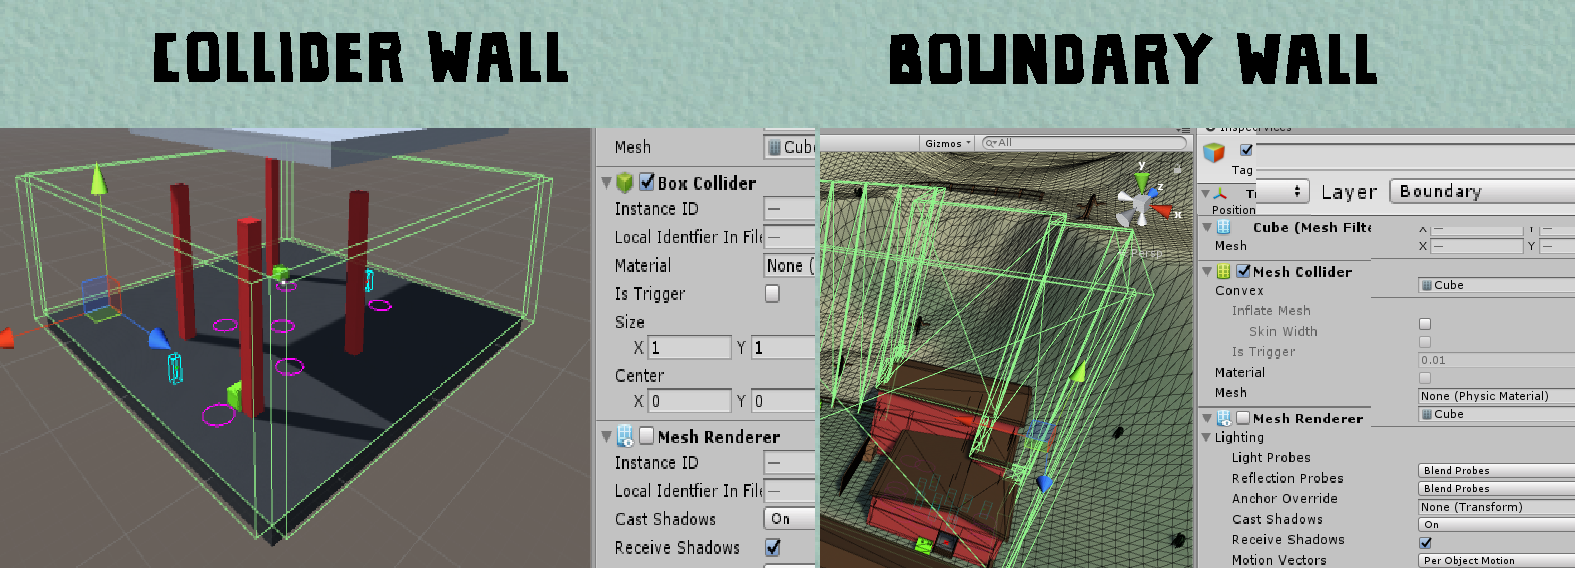Click Mesh Renderer icon in Boundary Wall inspector
Viewport: 1575px width, 568px height.
click(x=1223, y=418)
